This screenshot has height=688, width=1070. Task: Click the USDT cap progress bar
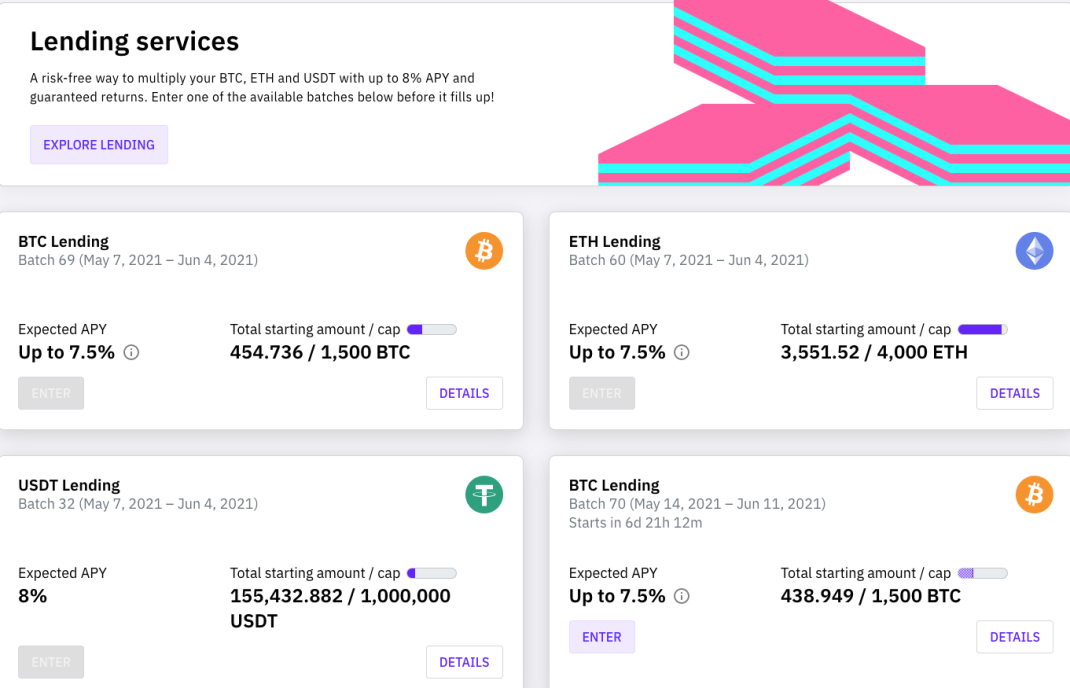(432, 573)
